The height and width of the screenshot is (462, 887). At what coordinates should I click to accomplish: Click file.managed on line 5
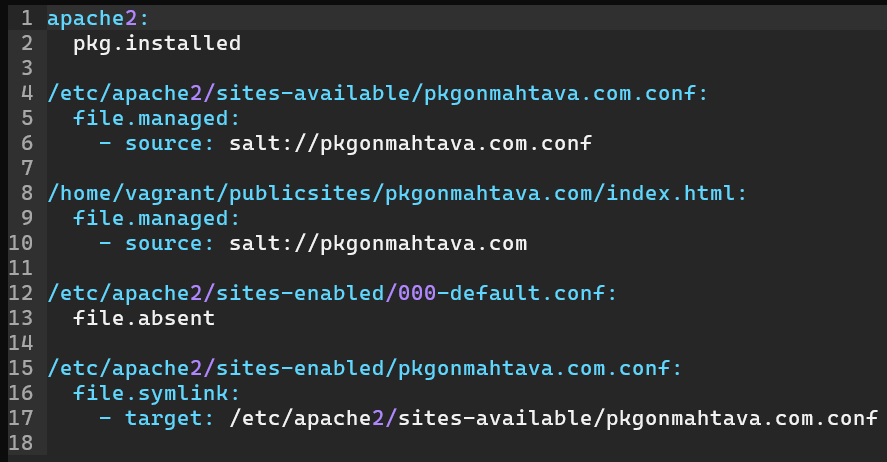(157, 118)
